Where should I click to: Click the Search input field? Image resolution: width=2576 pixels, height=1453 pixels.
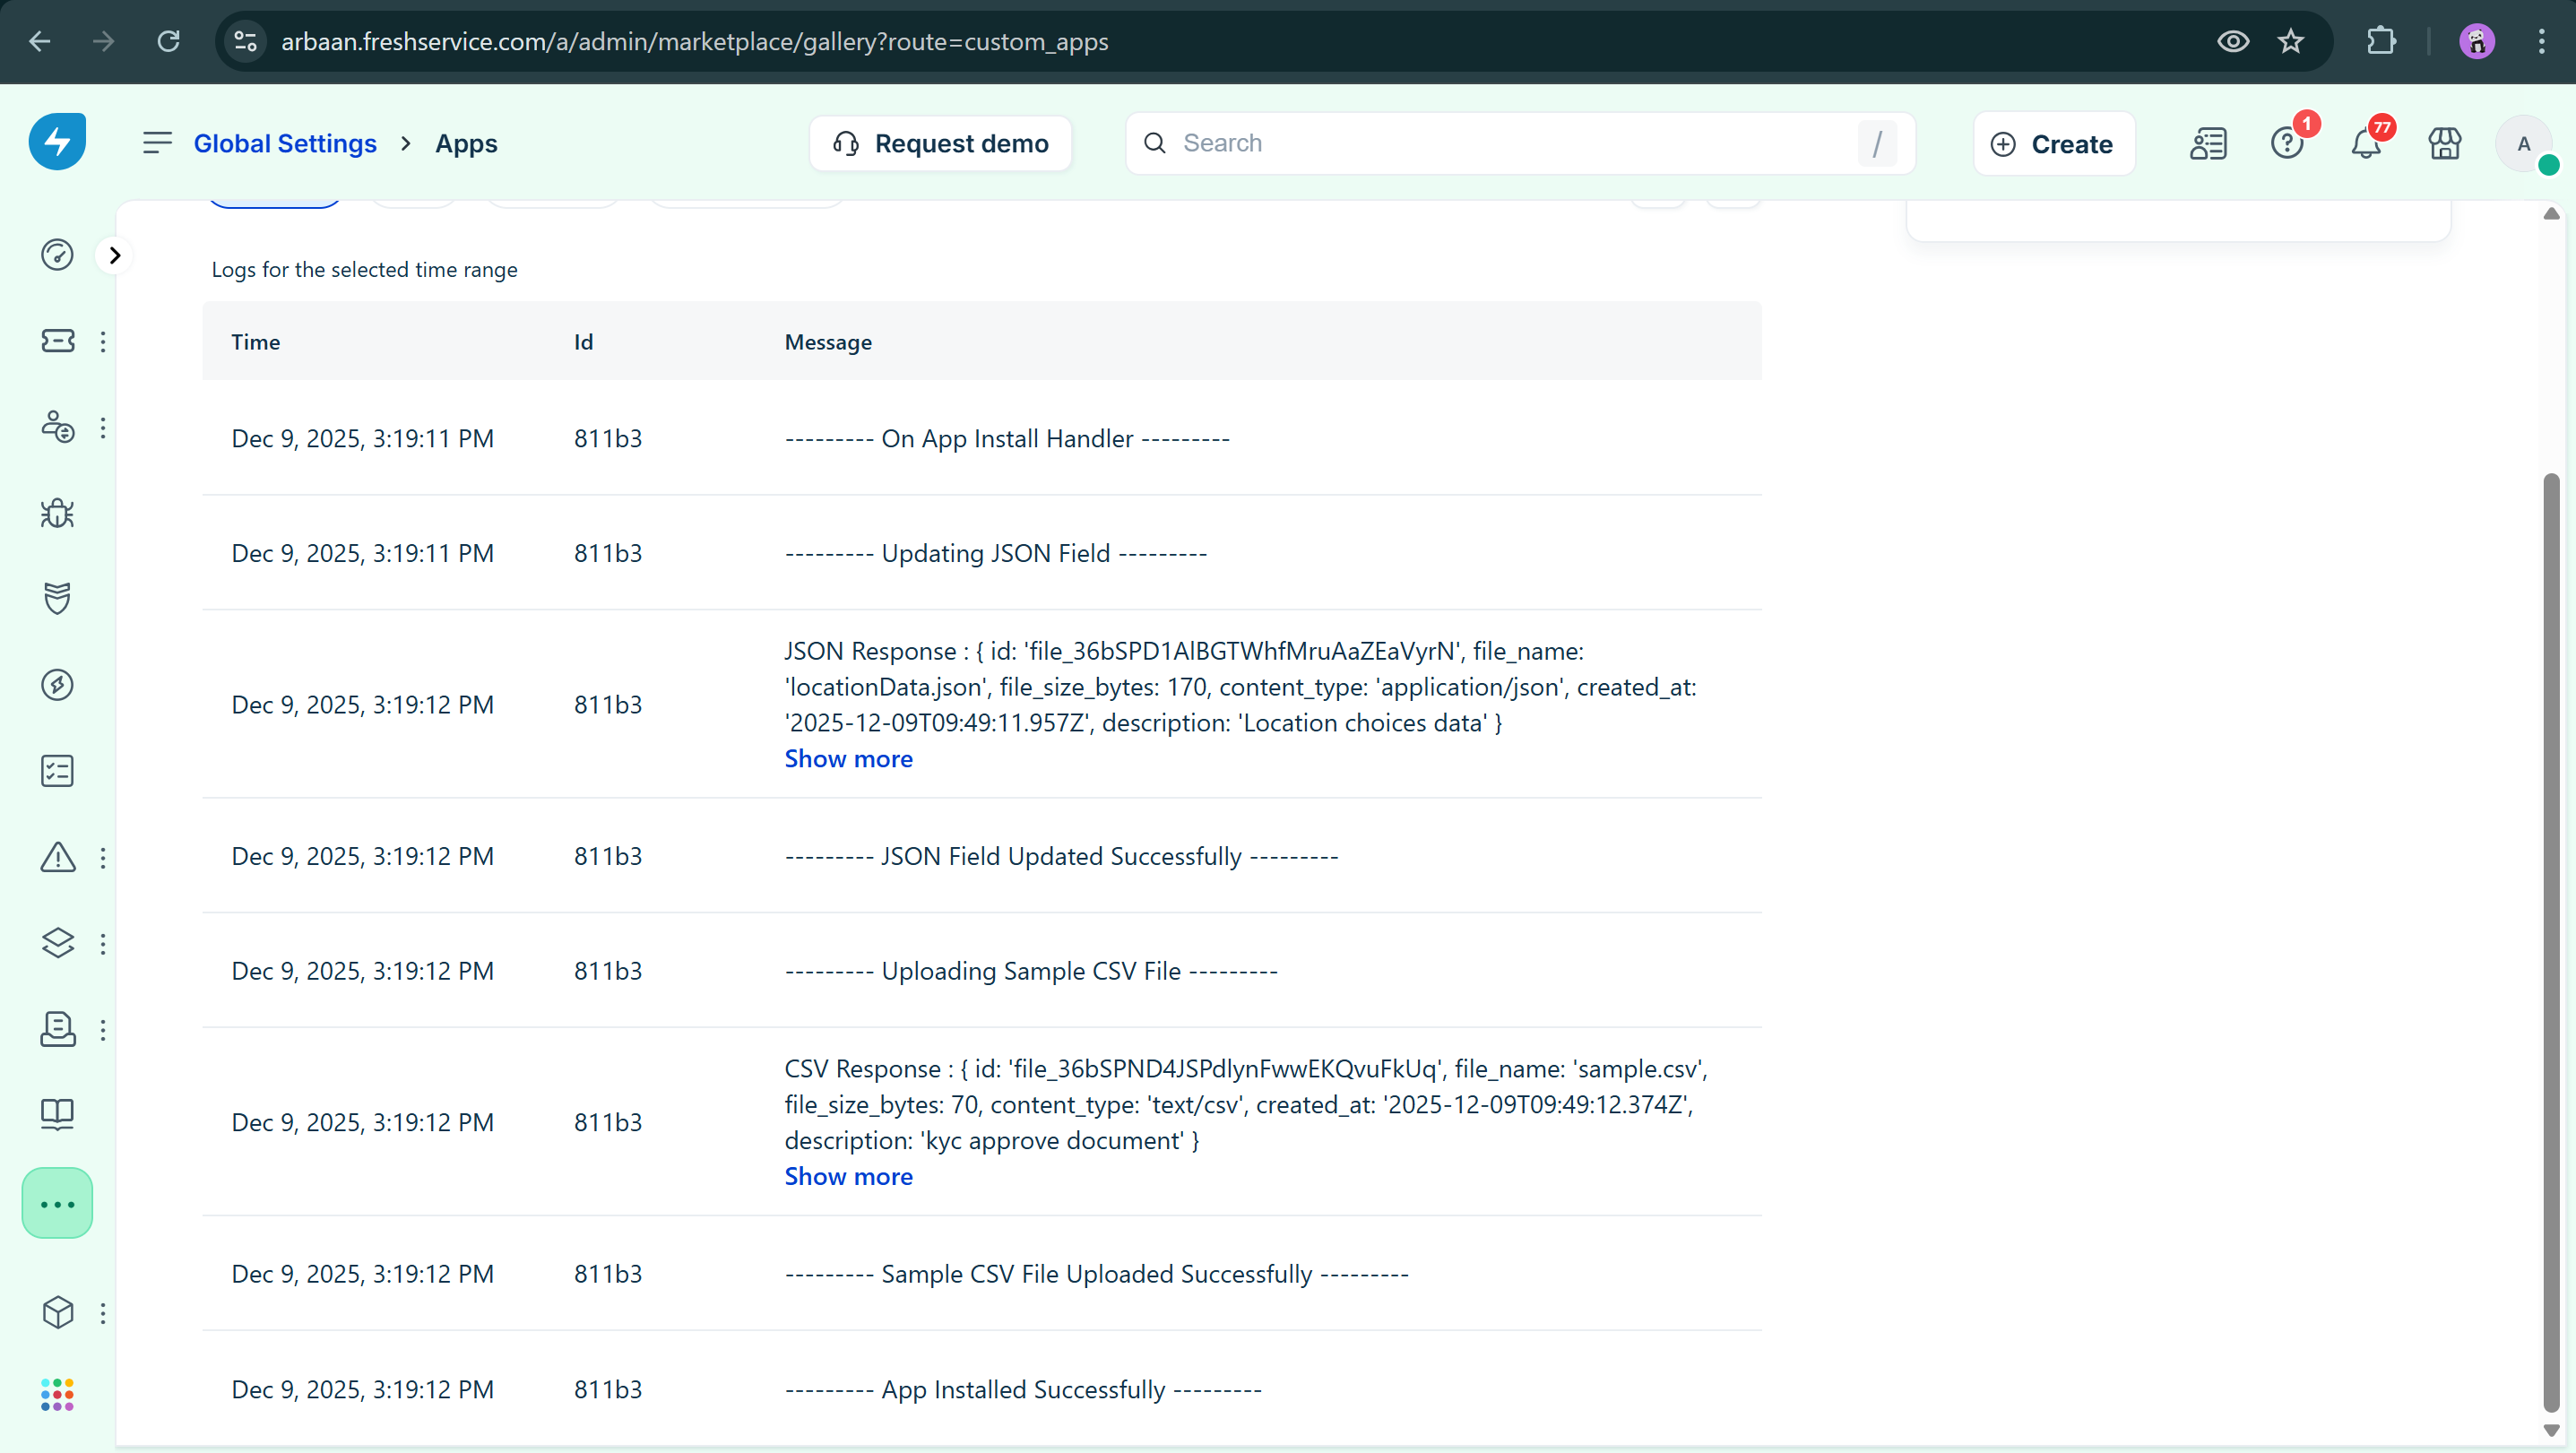1510,143
